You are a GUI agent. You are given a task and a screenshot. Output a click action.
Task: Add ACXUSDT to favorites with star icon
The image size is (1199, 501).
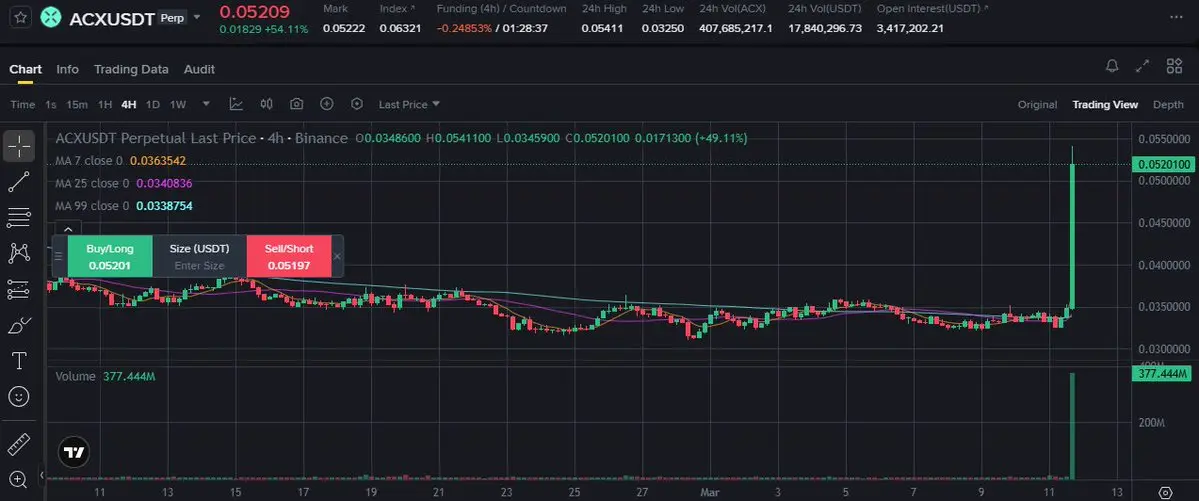pyautogui.click(x=21, y=18)
